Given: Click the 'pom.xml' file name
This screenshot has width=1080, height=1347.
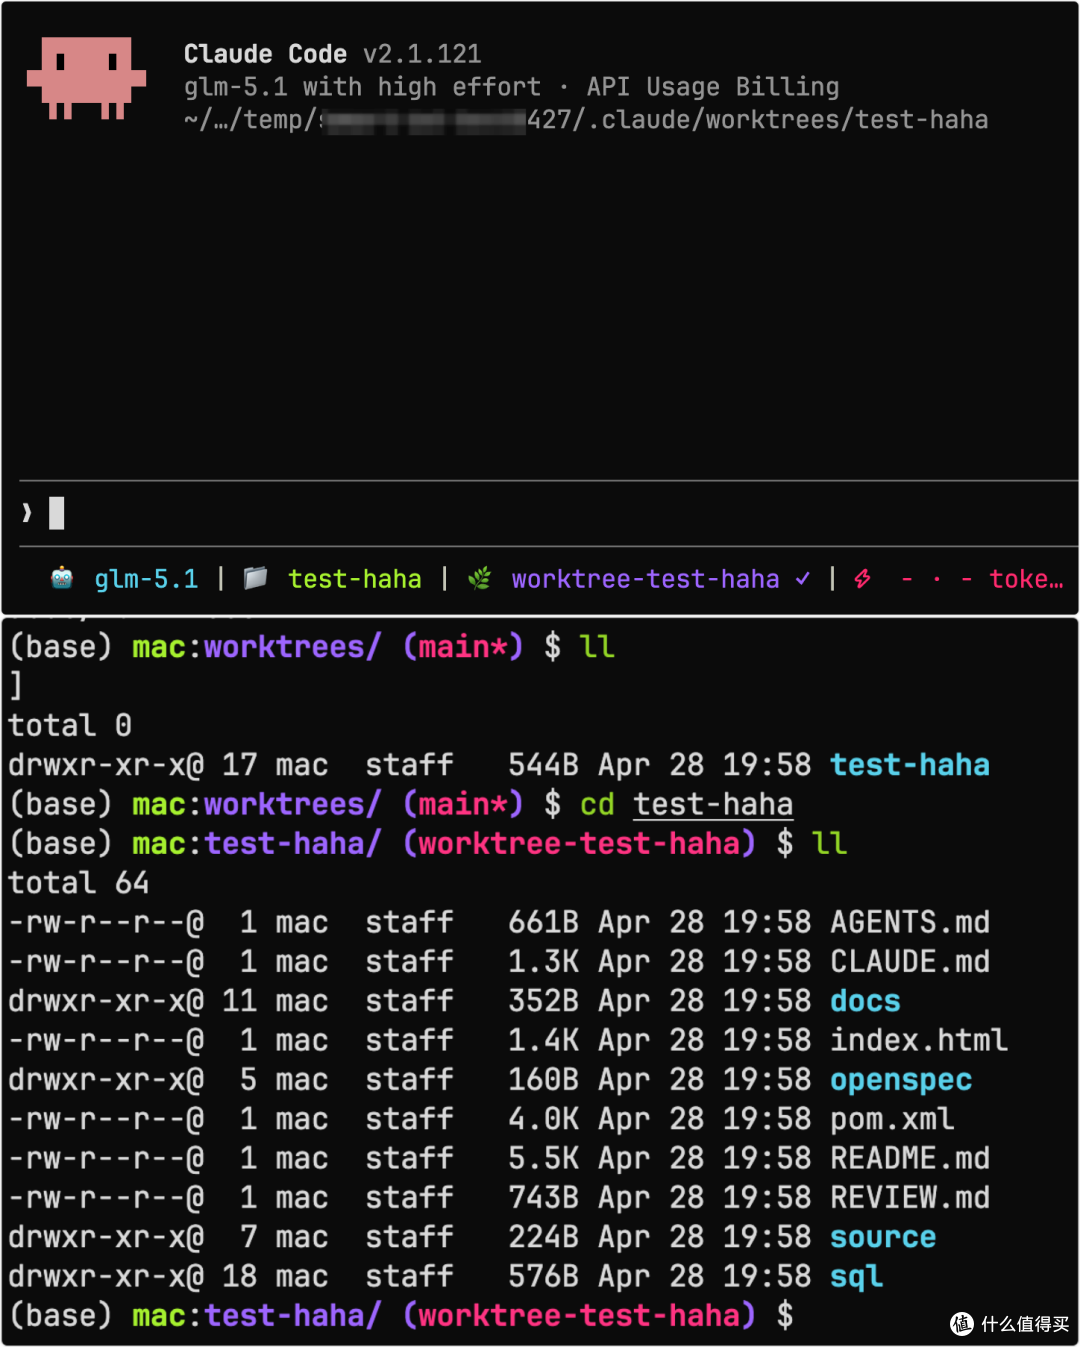Looking at the screenshot, I should [x=892, y=1119].
